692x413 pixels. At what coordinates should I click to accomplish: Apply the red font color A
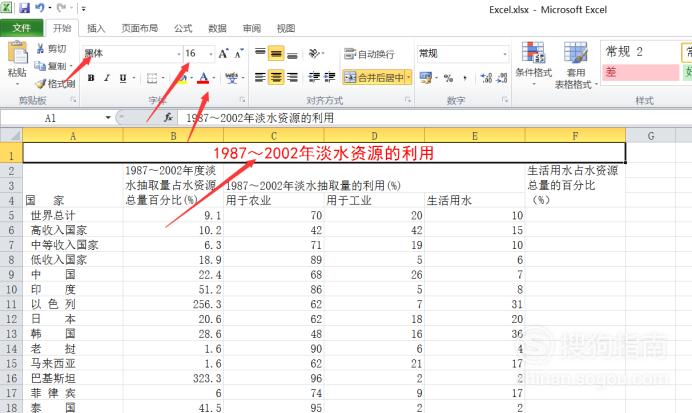click(x=203, y=78)
